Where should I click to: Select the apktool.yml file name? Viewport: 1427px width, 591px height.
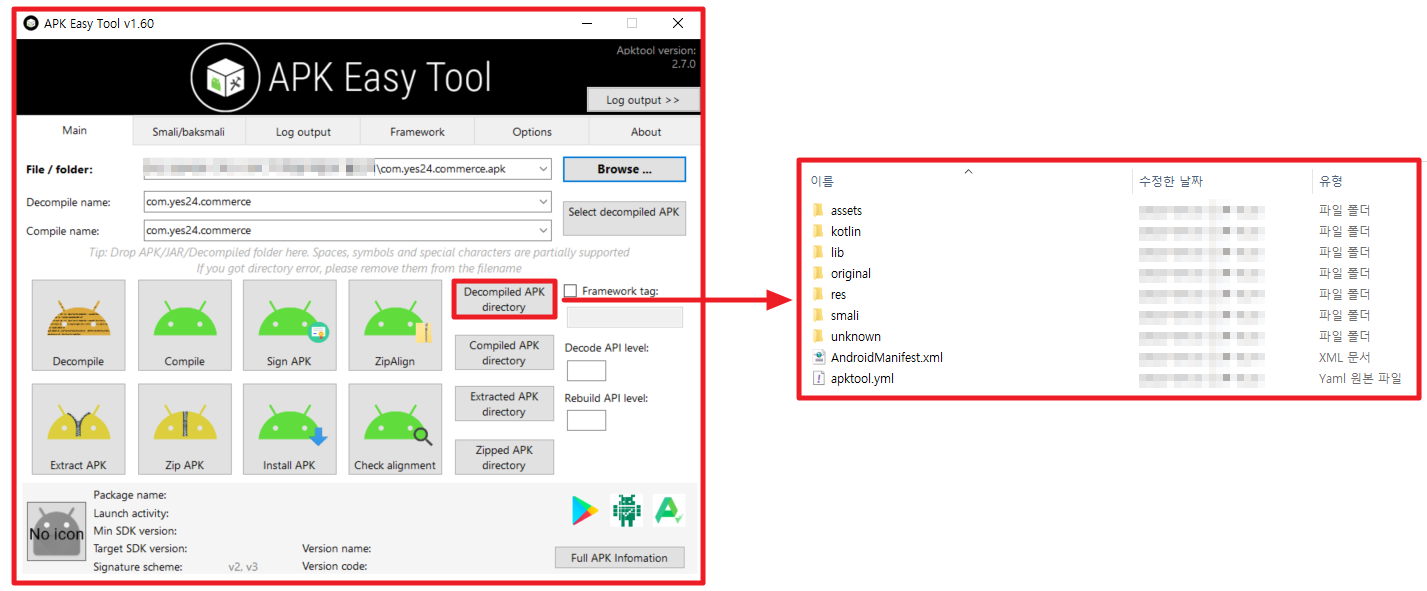click(x=862, y=378)
